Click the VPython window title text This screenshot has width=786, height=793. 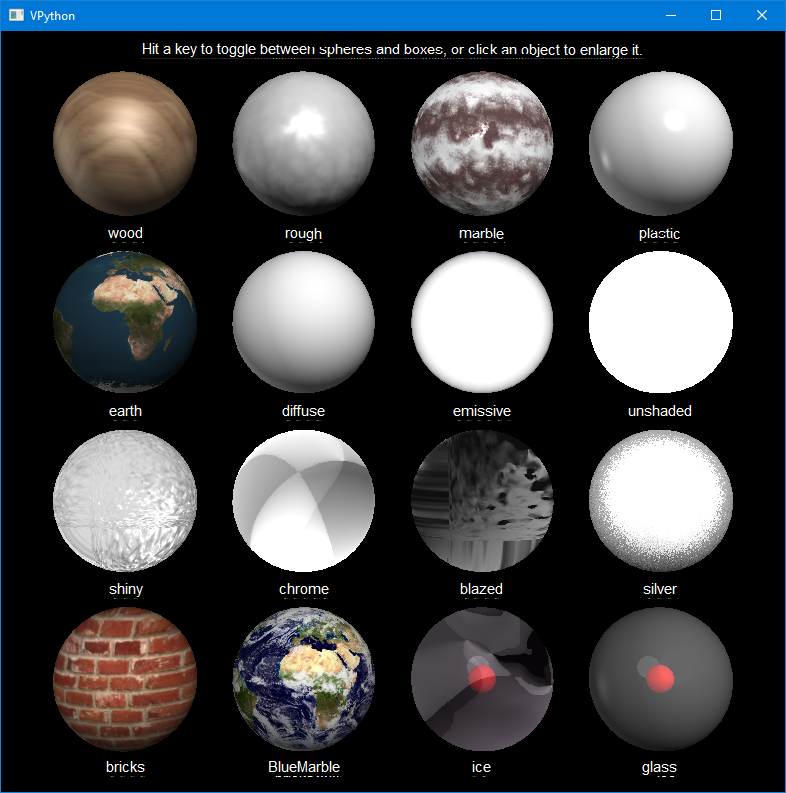tap(53, 16)
